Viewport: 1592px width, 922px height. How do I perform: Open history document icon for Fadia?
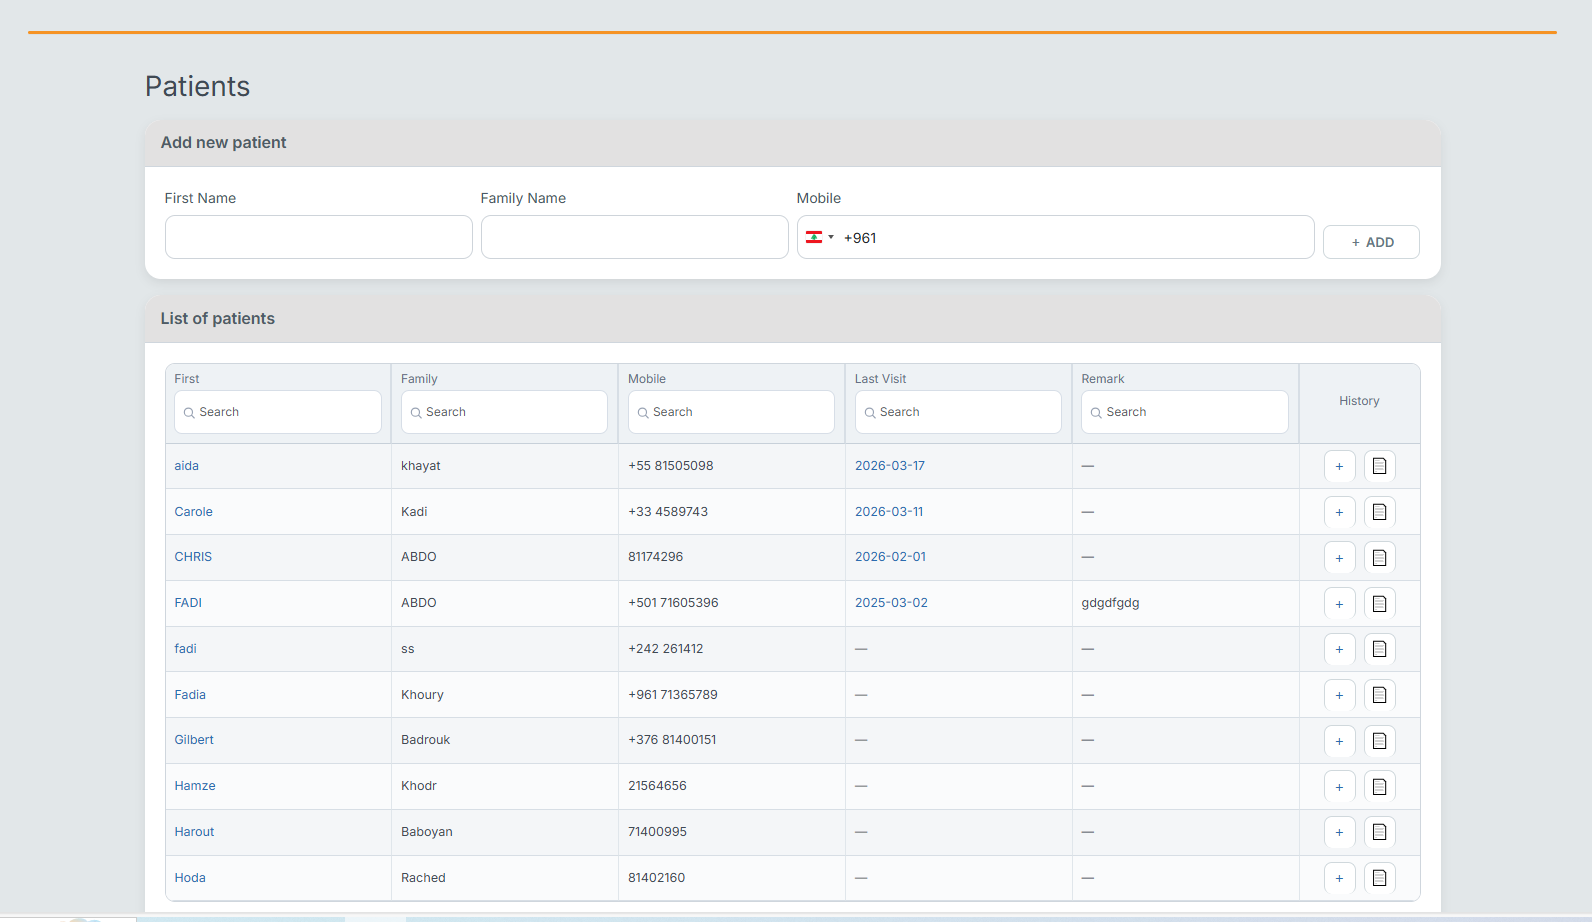1379,695
